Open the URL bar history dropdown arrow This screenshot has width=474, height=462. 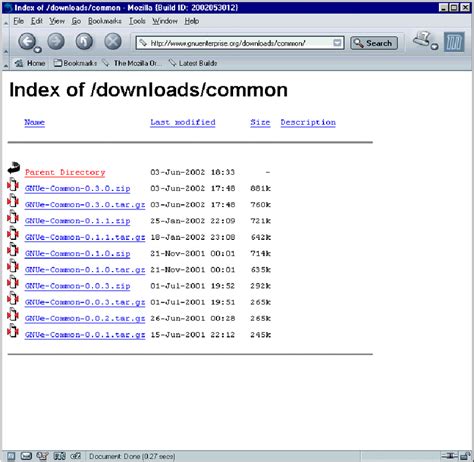(x=337, y=43)
